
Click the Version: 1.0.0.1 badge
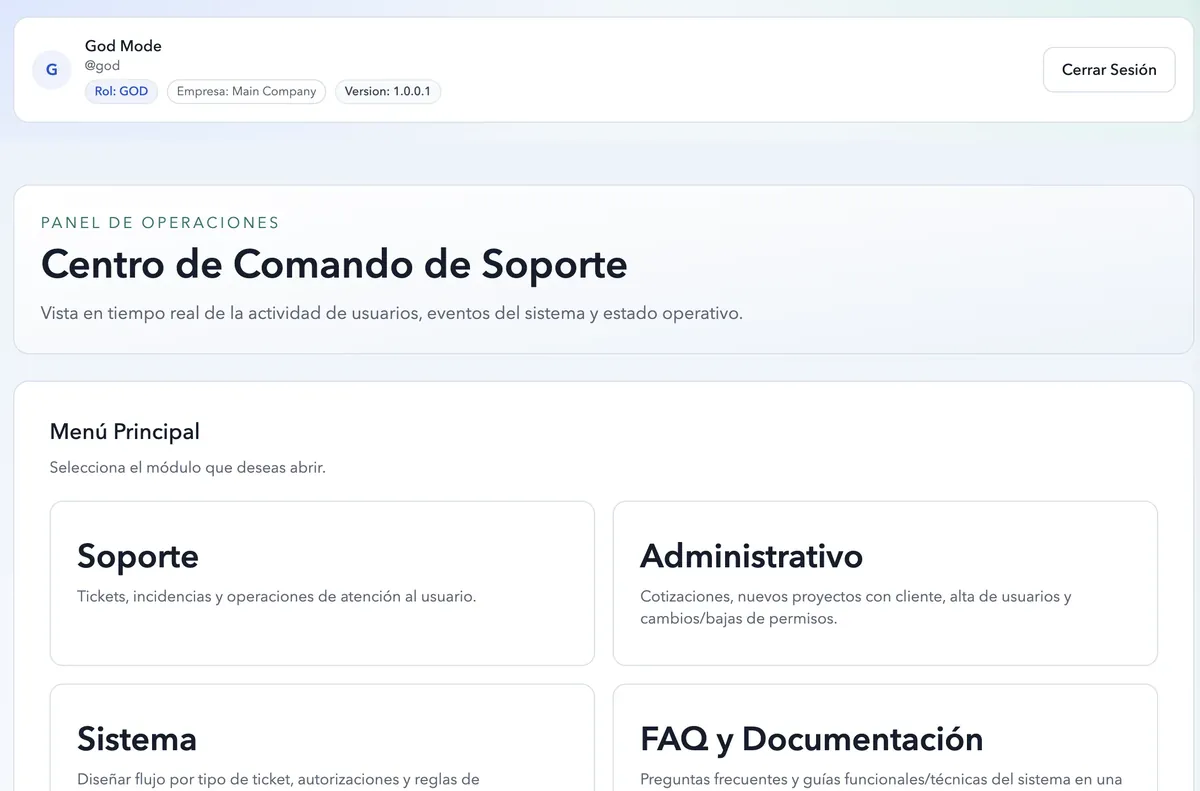[x=388, y=91]
